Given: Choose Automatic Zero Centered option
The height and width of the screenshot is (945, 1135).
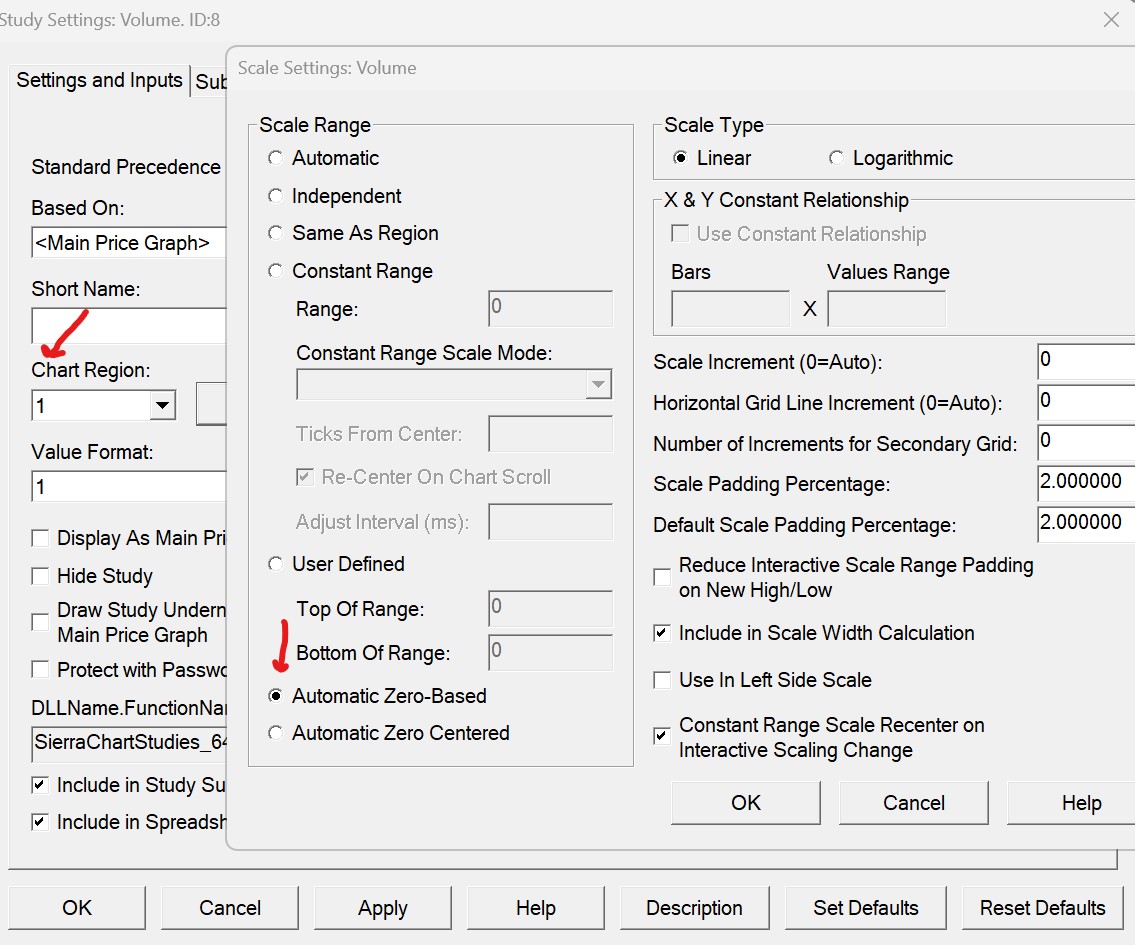Looking at the screenshot, I should (x=275, y=734).
